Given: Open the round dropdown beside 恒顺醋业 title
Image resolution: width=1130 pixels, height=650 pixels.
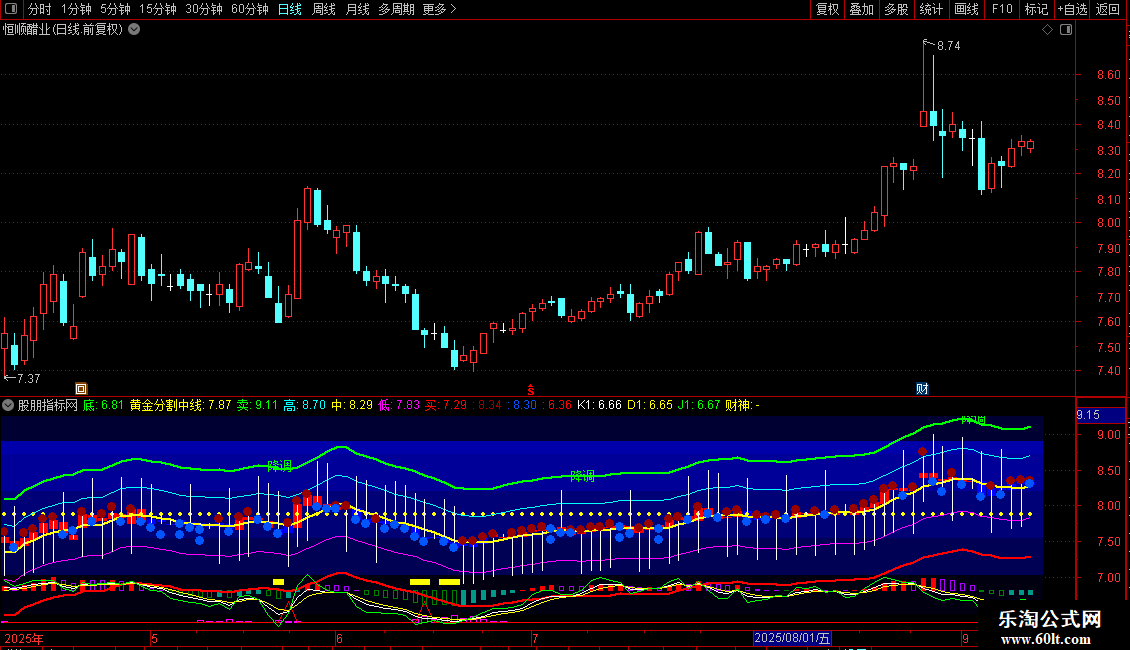Looking at the screenshot, I should (x=134, y=30).
